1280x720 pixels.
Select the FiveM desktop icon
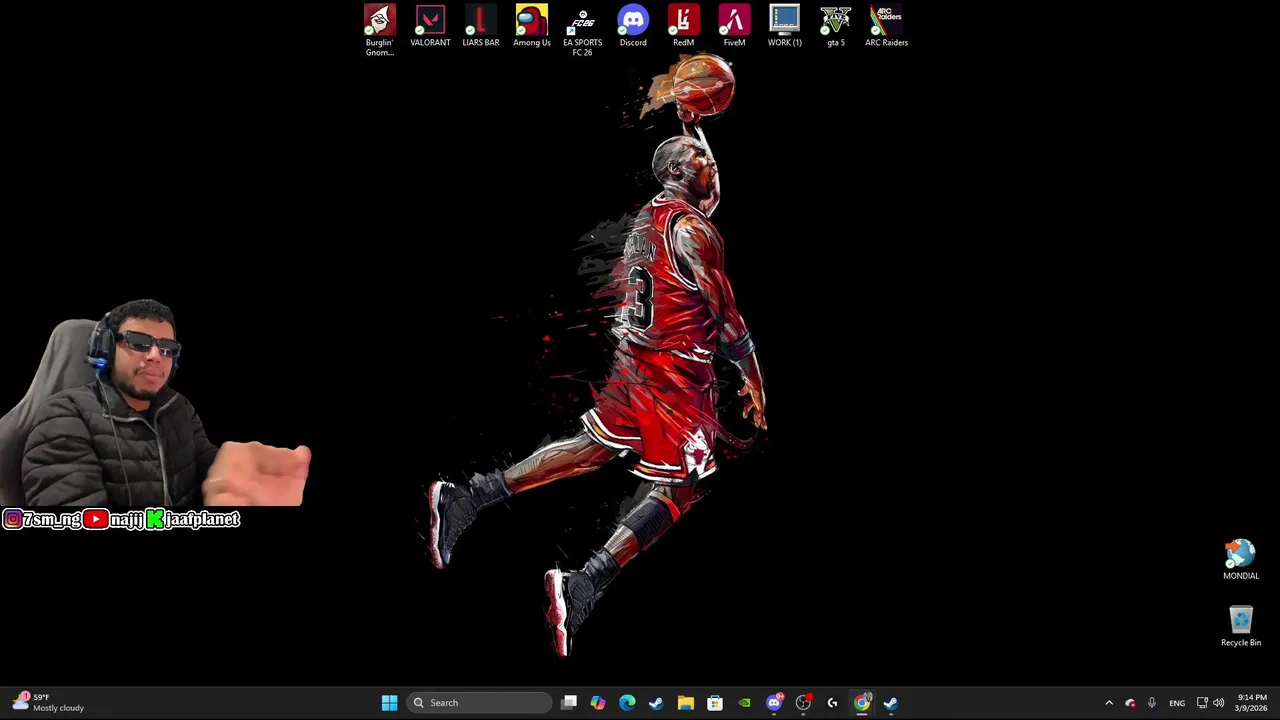tap(734, 26)
